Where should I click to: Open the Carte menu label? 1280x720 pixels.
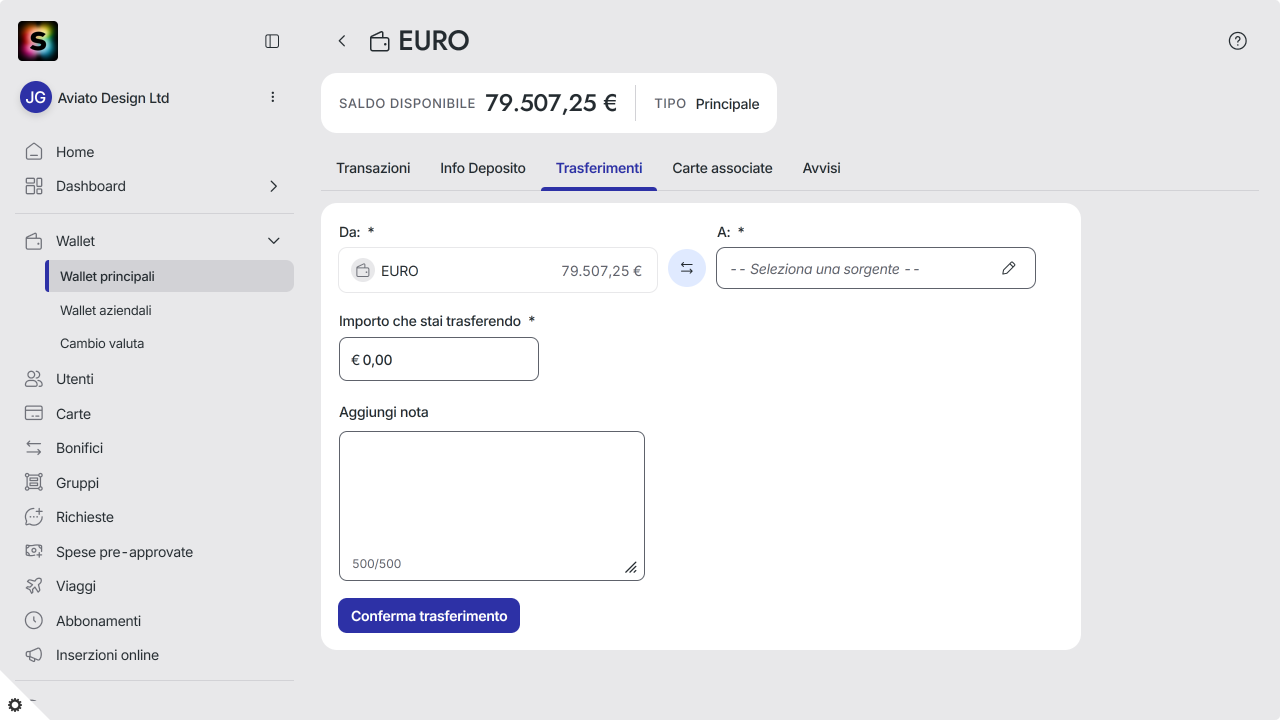click(73, 414)
